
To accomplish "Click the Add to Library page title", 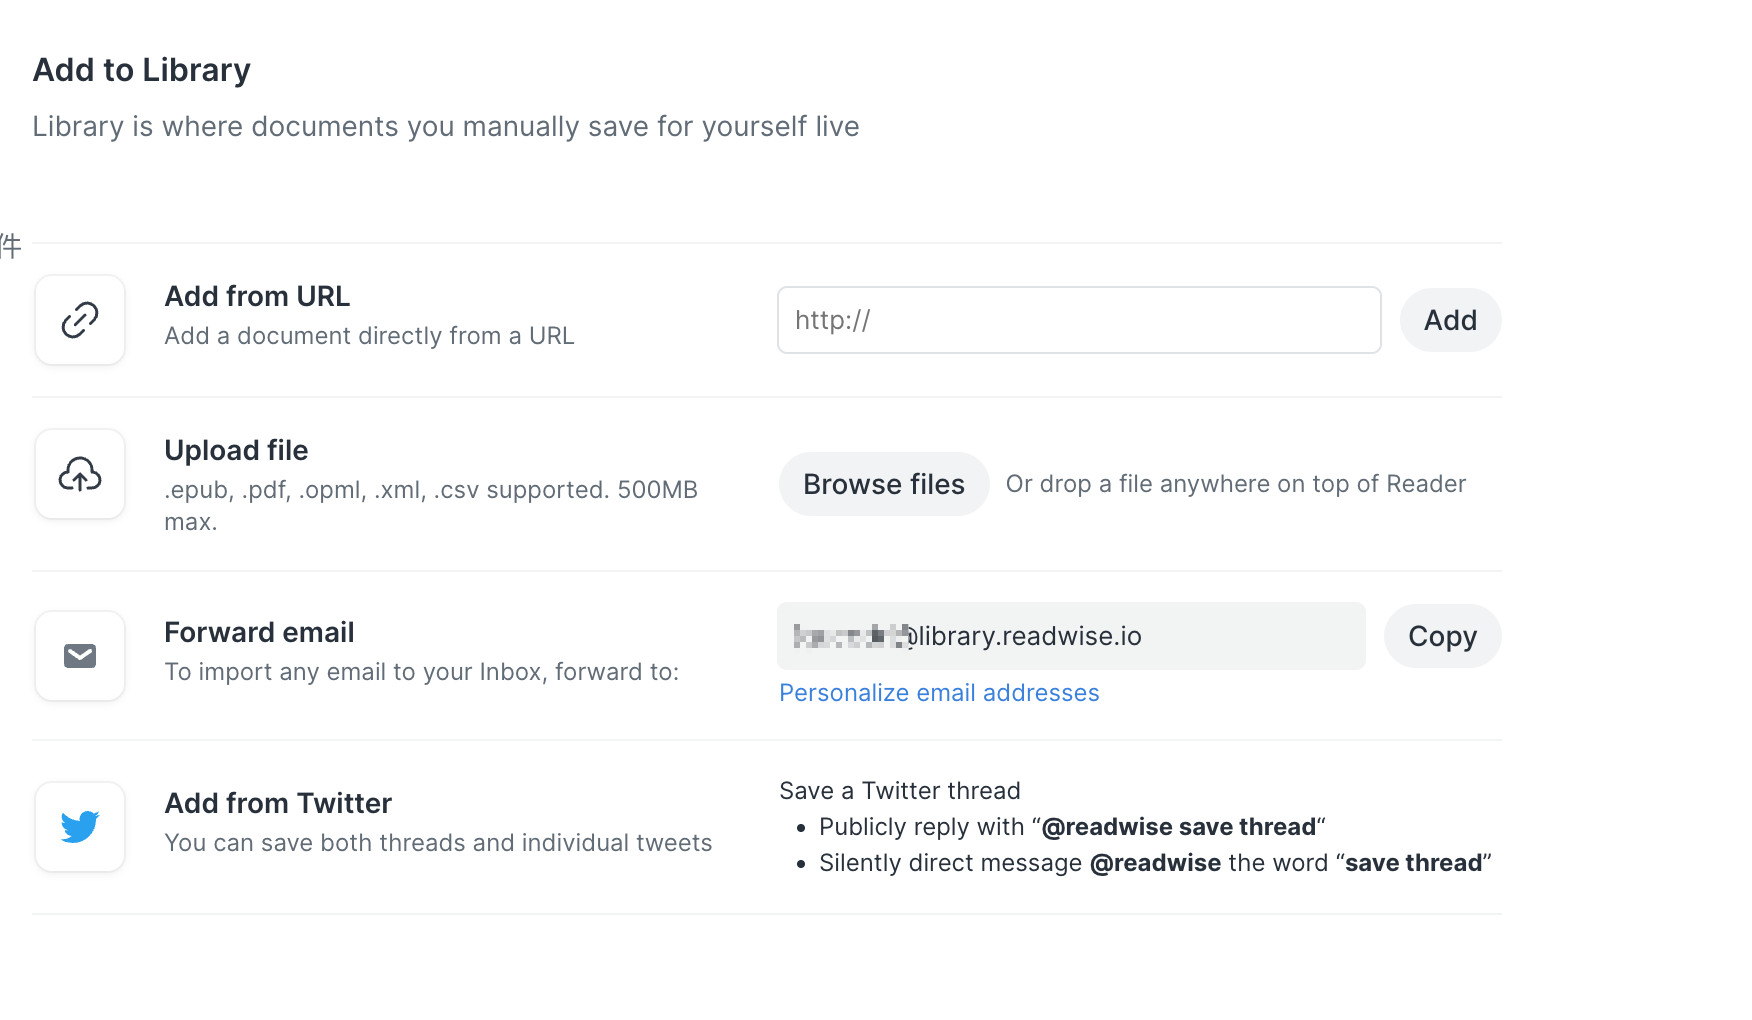I will [x=141, y=70].
